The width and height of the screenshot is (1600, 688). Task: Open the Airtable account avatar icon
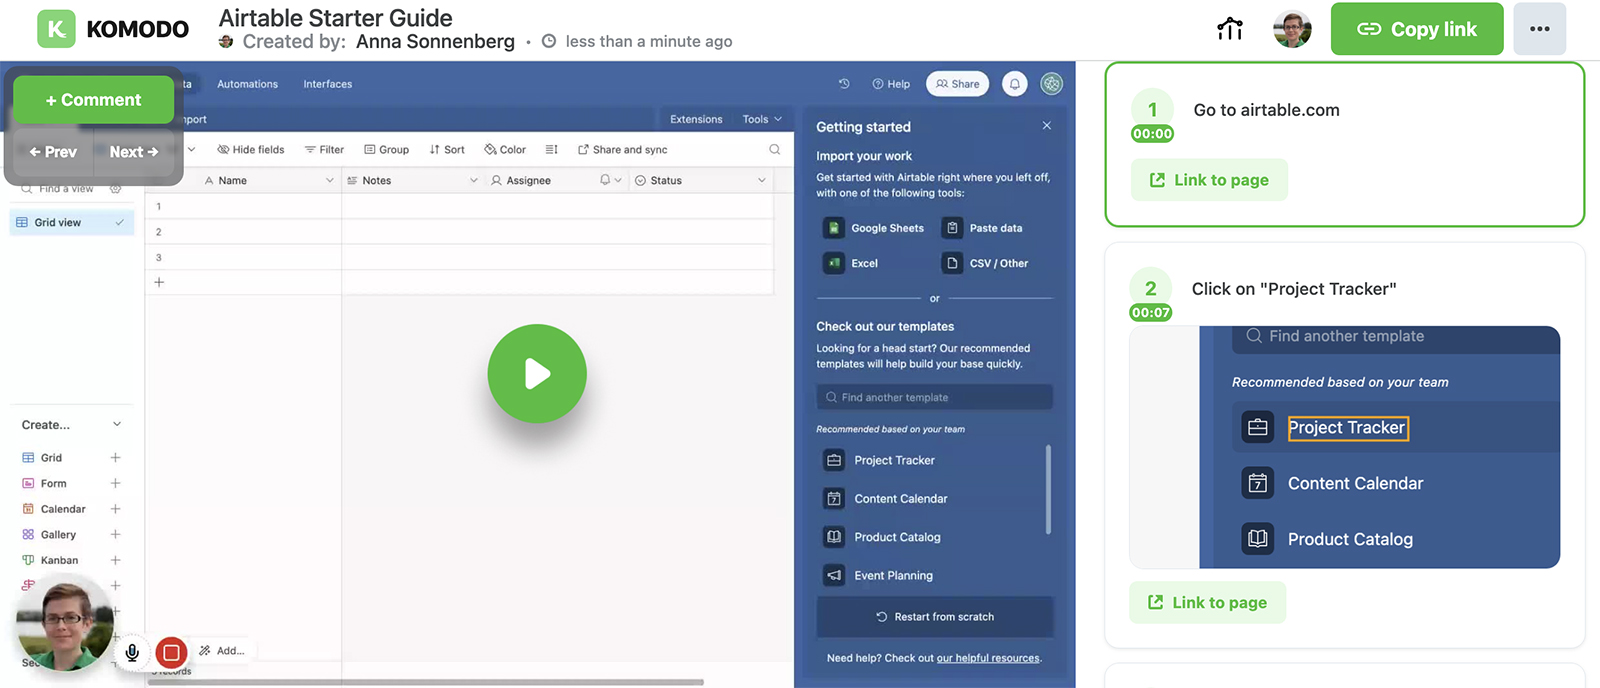coord(1051,84)
